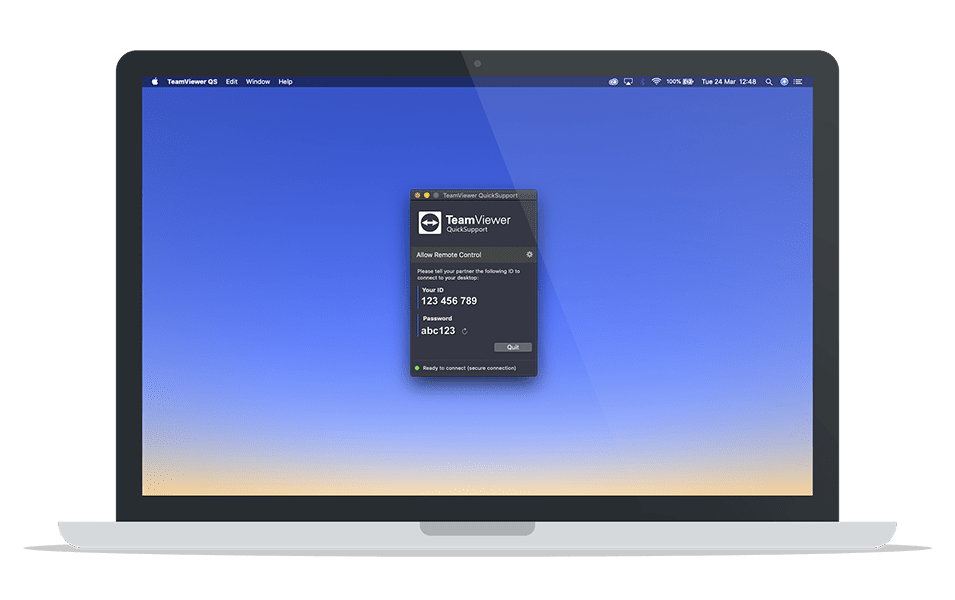Image resolution: width=955 pixels, height=600 pixels.
Task: Click the Bluetooth menu bar icon
Action: pos(643,82)
